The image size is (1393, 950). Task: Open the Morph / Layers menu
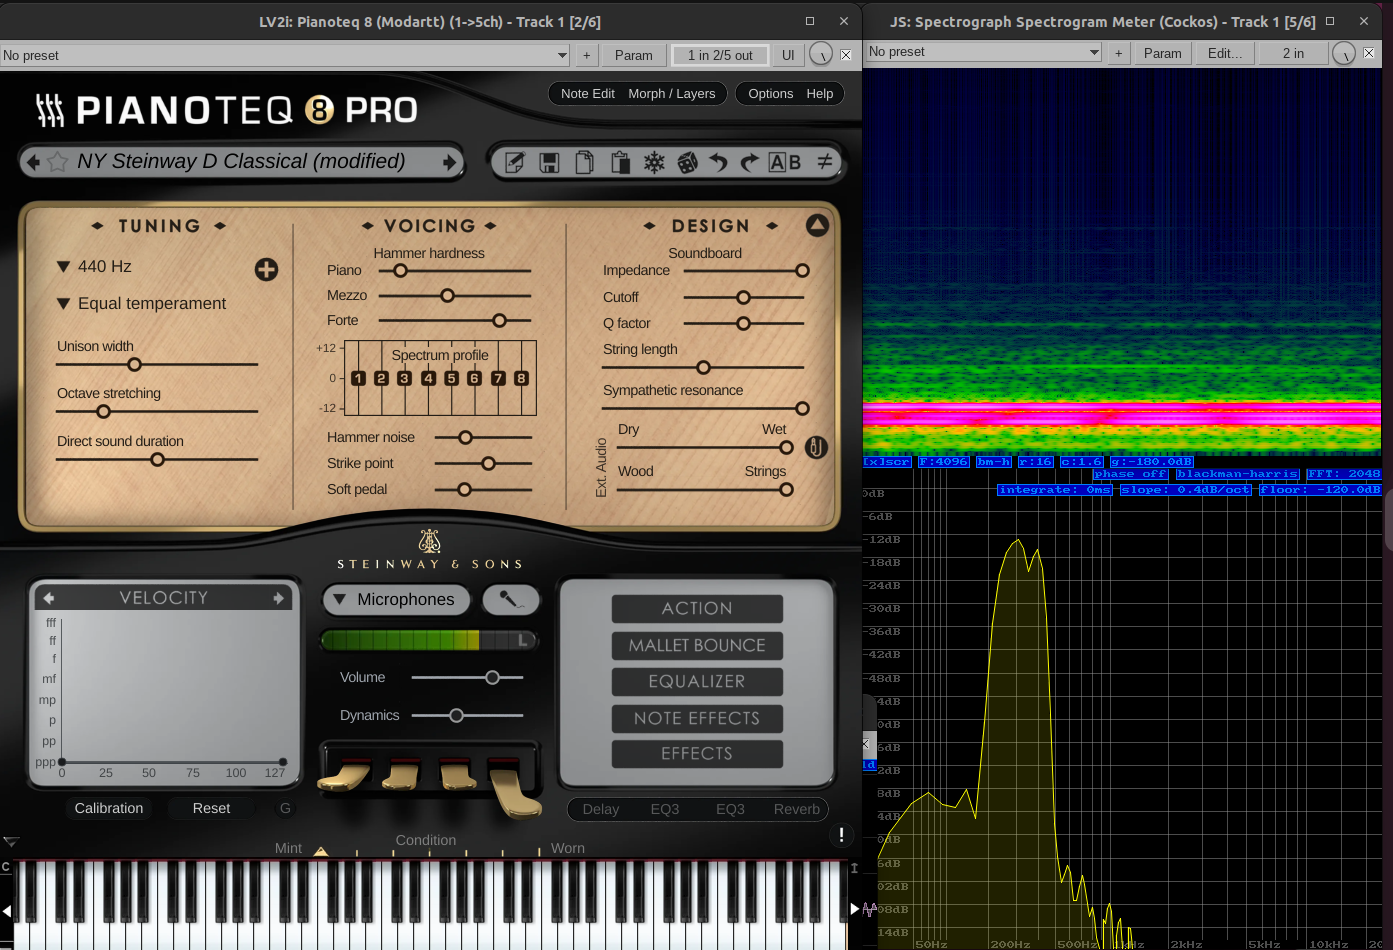(672, 93)
